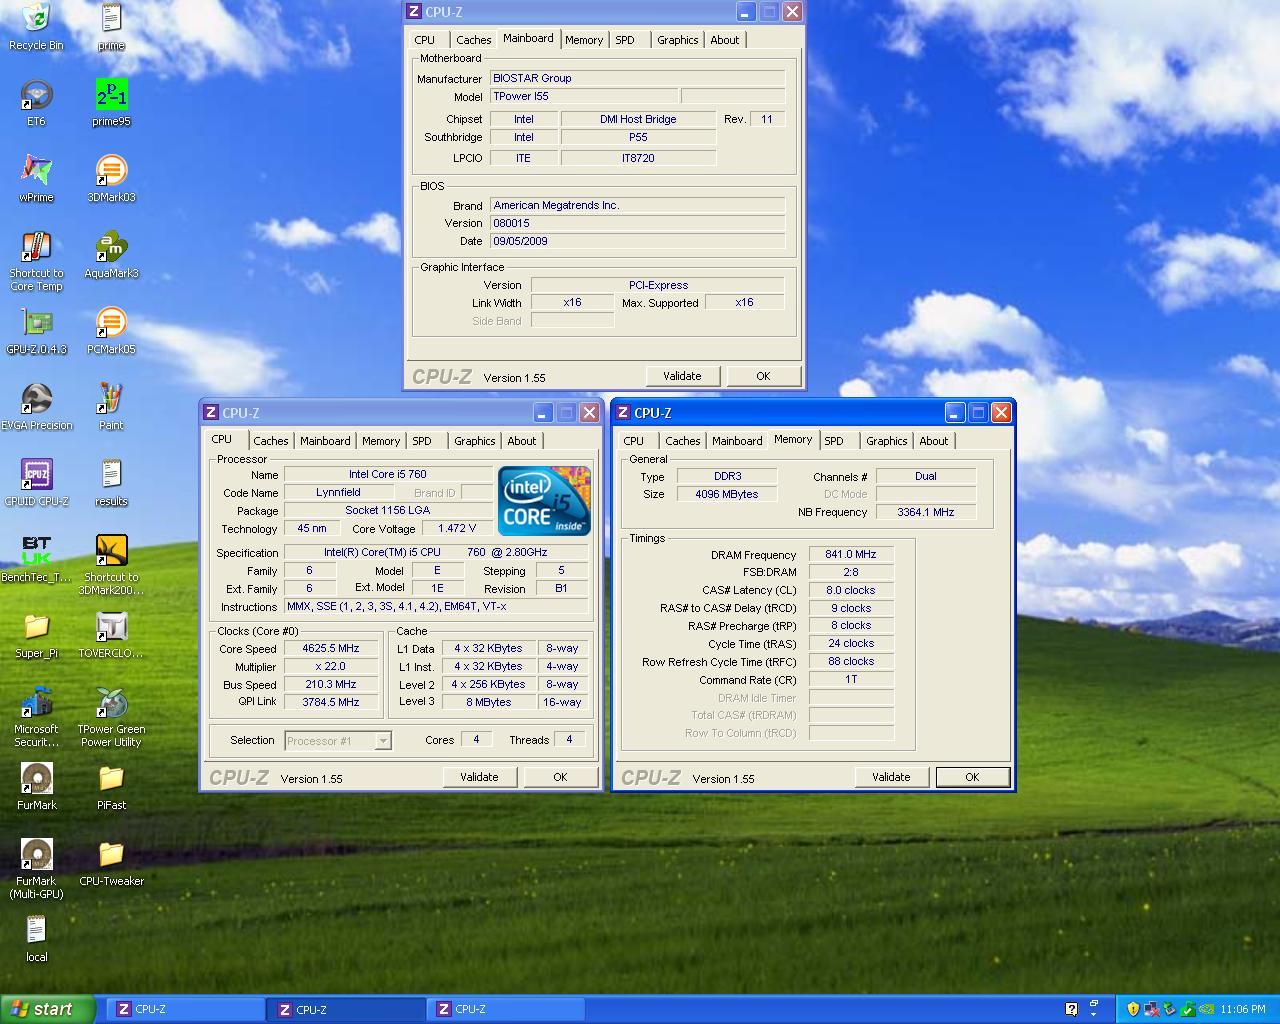Click Validate in the Memory window
1280x1024 pixels.
coord(891,777)
